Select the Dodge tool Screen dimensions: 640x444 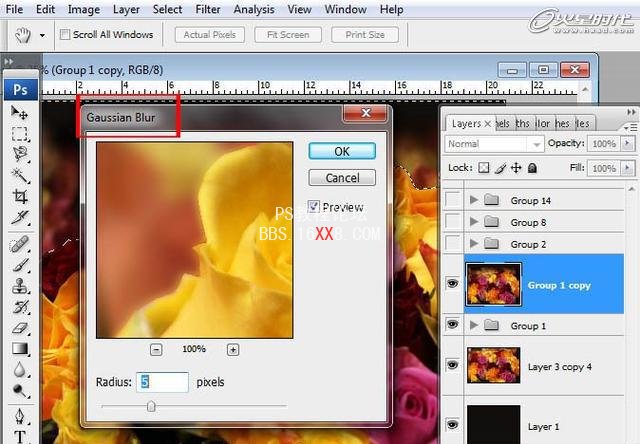pos(19,391)
